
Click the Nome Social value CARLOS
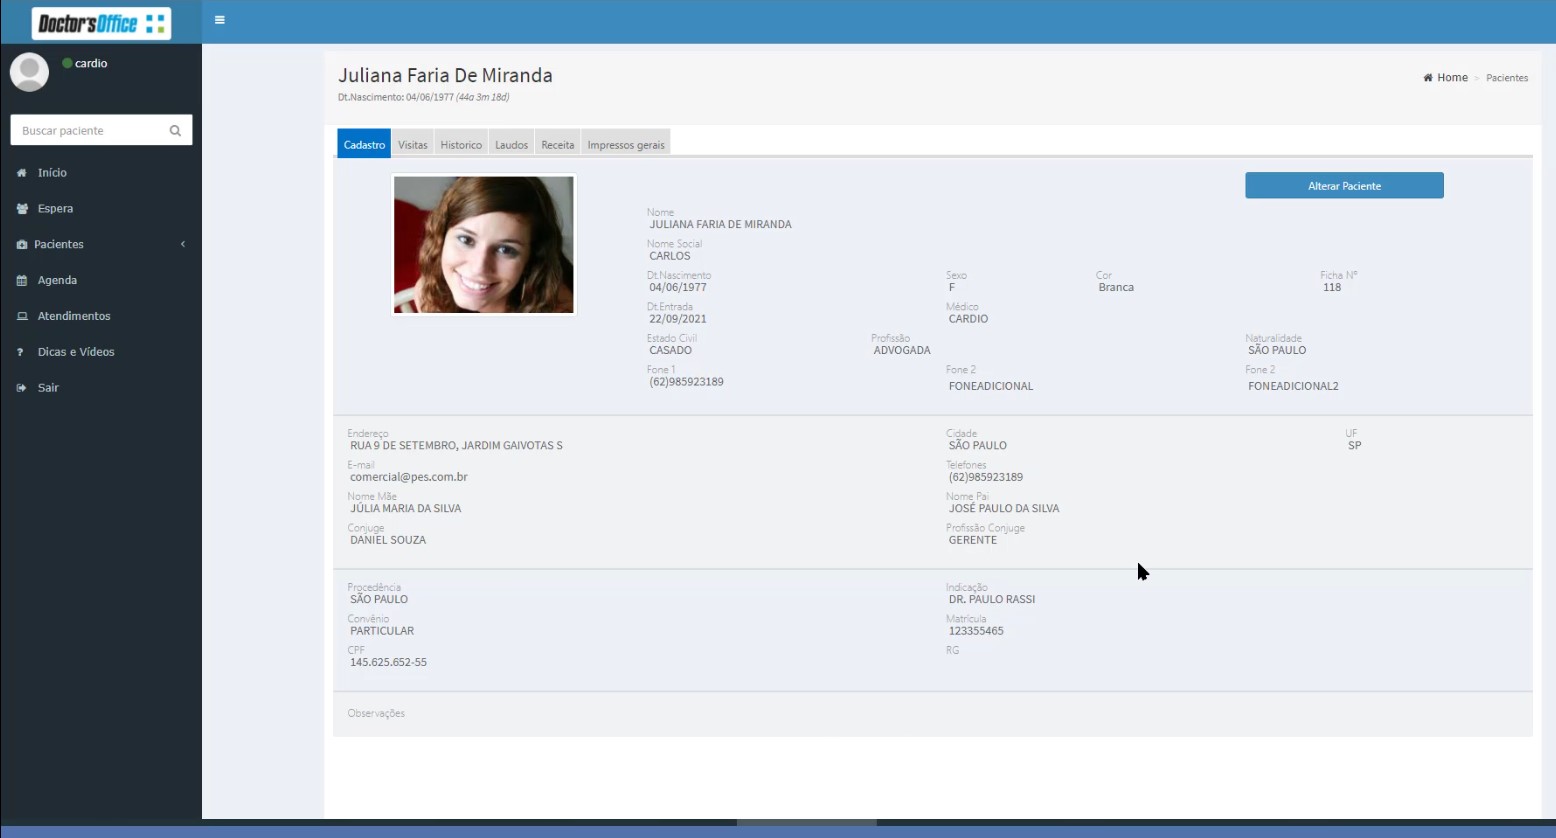click(670, 256)
